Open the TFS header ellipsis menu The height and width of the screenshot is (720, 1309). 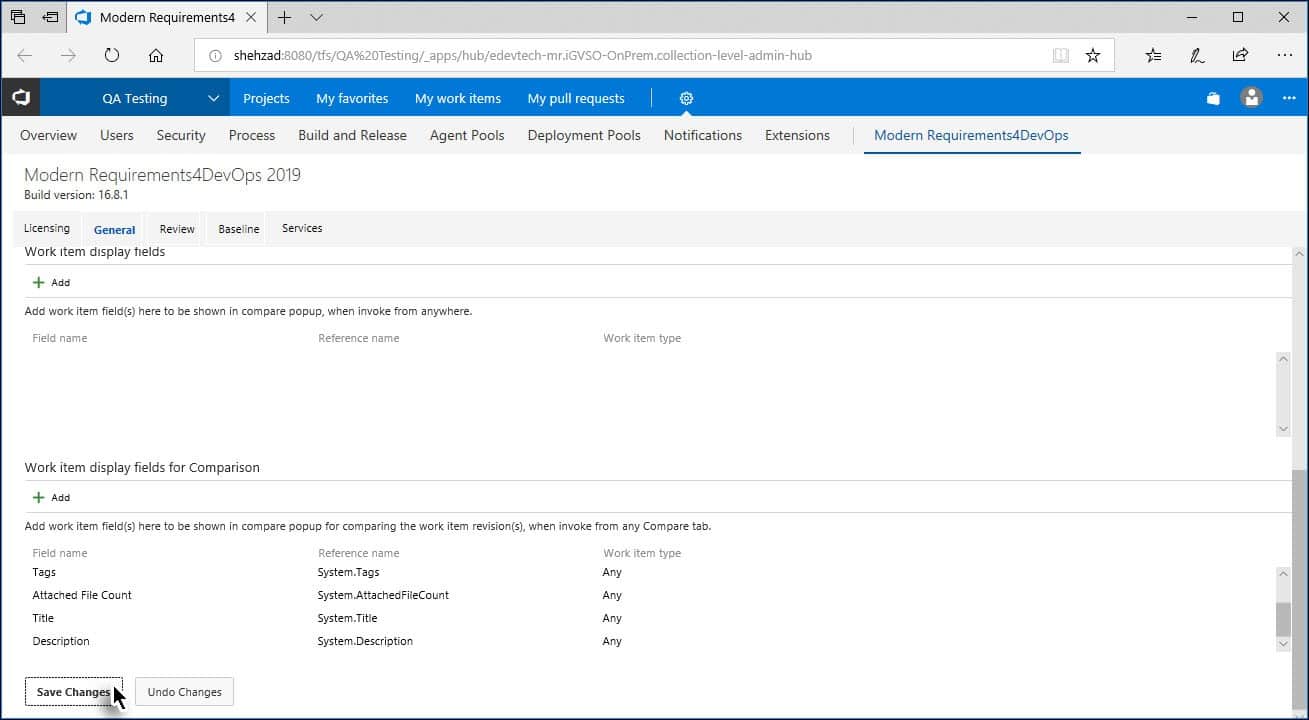click(1289, 98)
